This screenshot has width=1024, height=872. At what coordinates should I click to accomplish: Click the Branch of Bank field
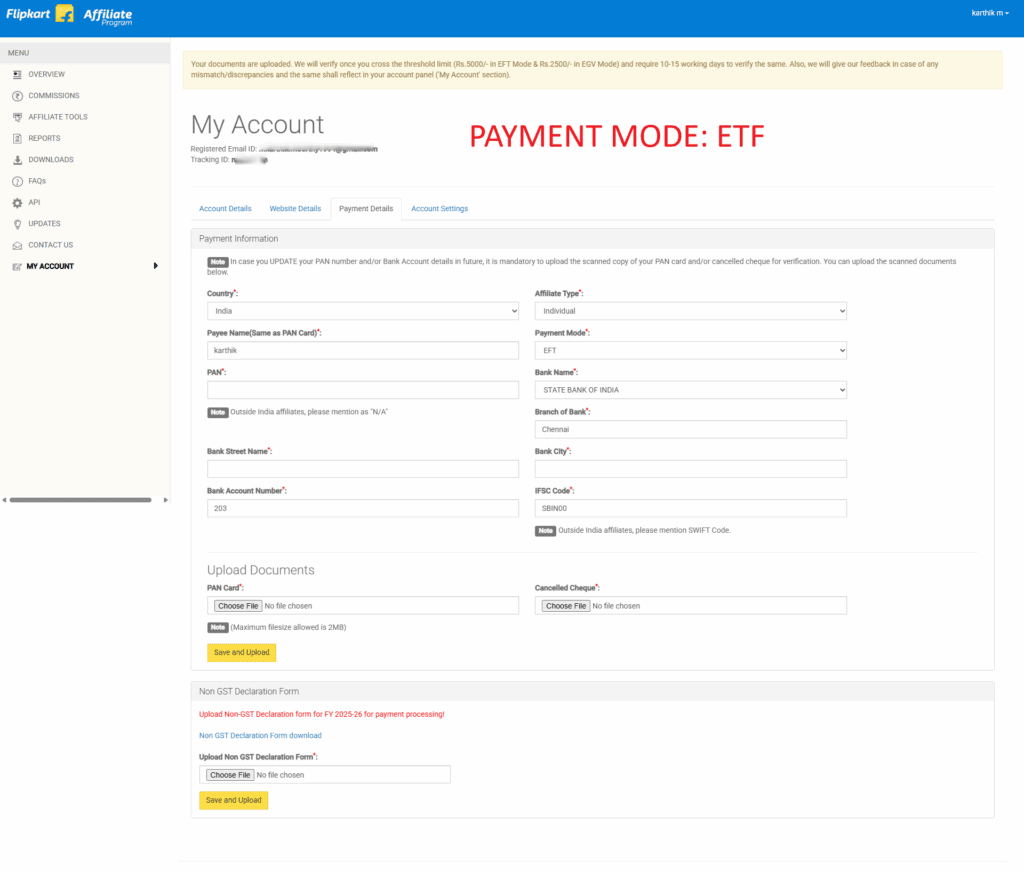click(691, 430)
